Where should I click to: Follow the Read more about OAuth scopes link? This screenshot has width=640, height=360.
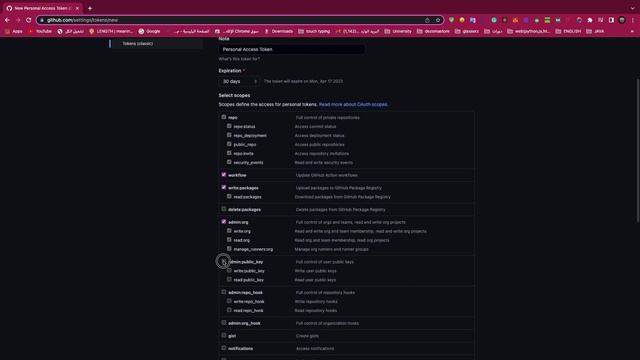click(x=353, y=104)
